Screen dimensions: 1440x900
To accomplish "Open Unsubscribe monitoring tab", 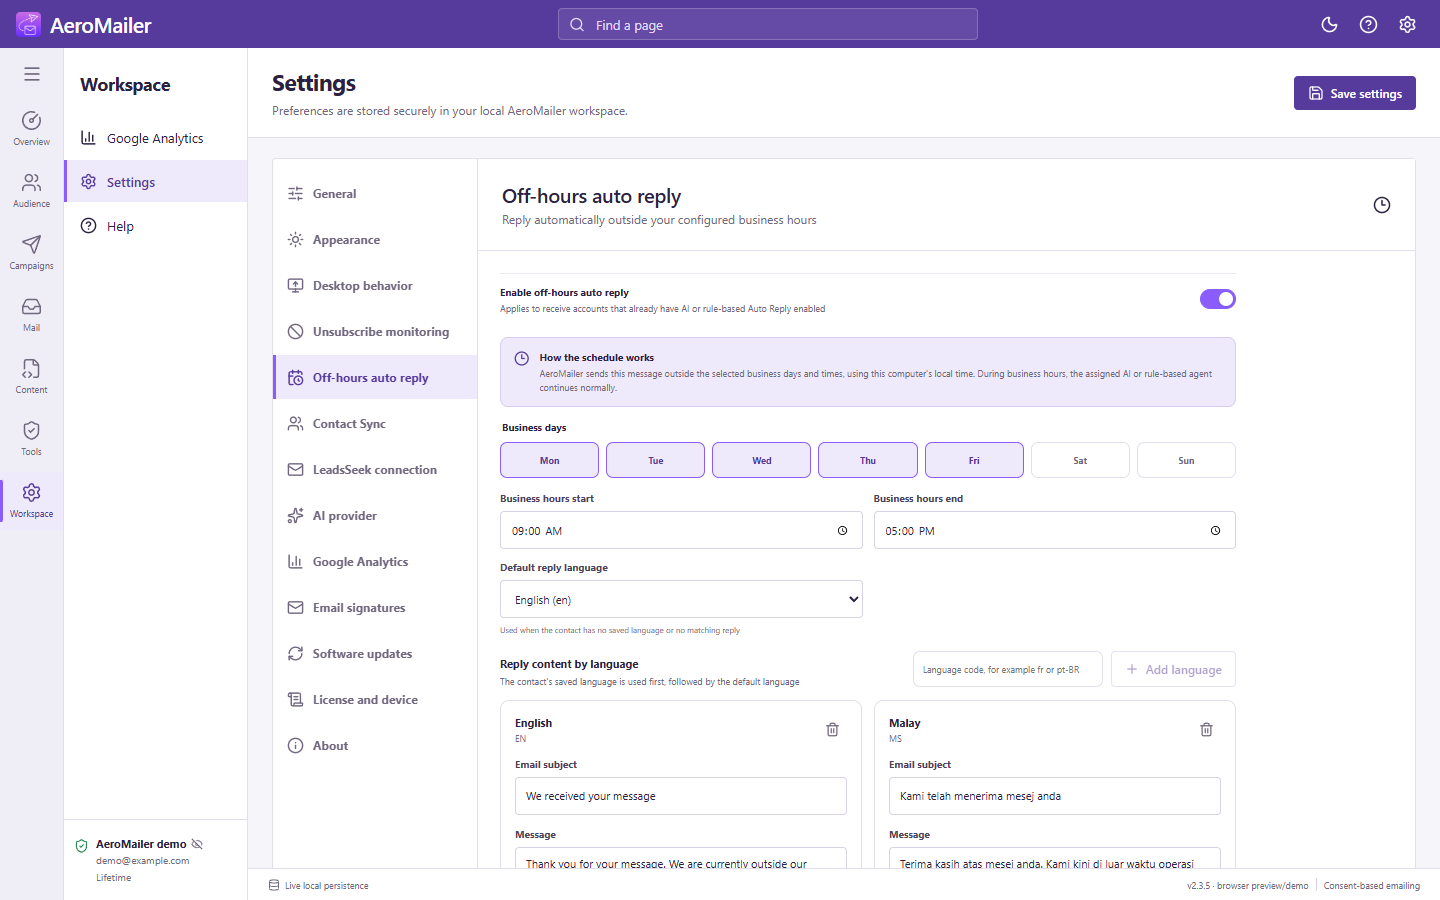I will click(375, 332).
